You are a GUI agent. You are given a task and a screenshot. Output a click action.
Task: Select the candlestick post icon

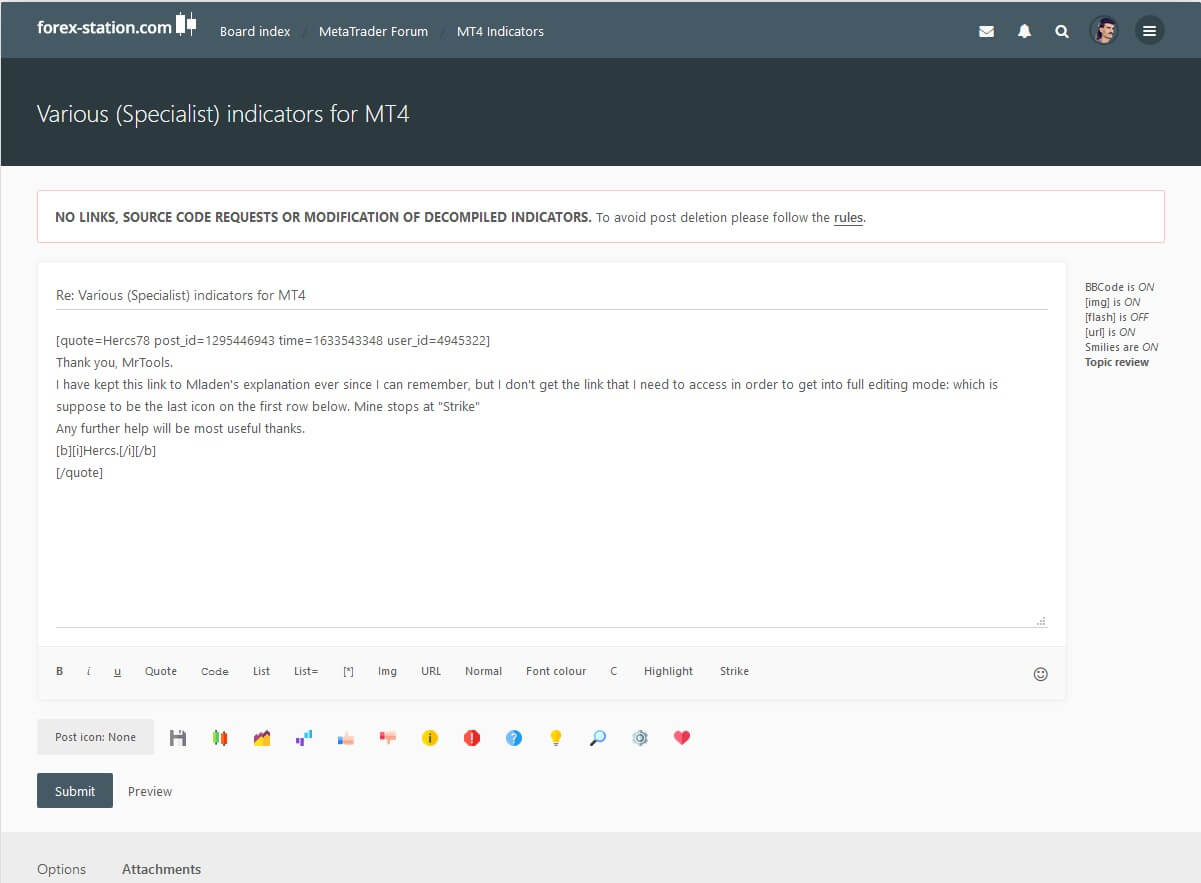[x=220, y=738]
